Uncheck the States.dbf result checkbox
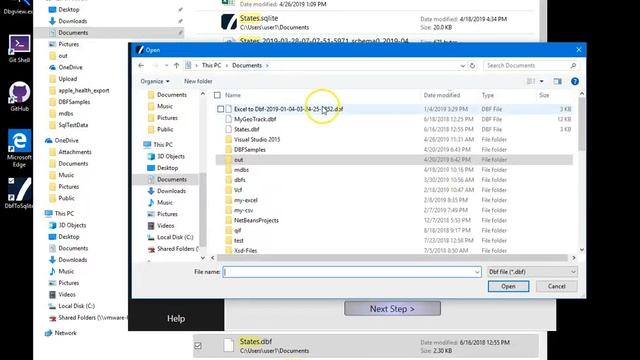This screenshot has width=640, height=360. pos(198,346)
